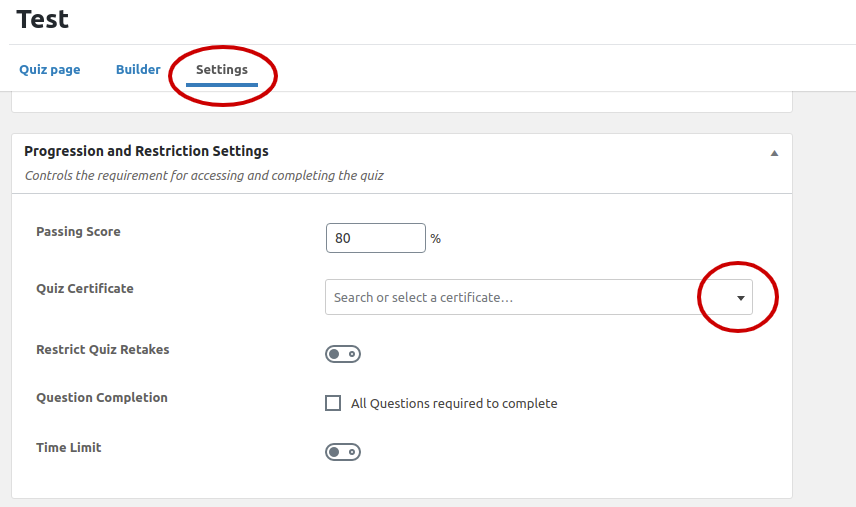Open the Quiz page tab
The height and width of the screenshot is (507, 856).
pos(50,69)
